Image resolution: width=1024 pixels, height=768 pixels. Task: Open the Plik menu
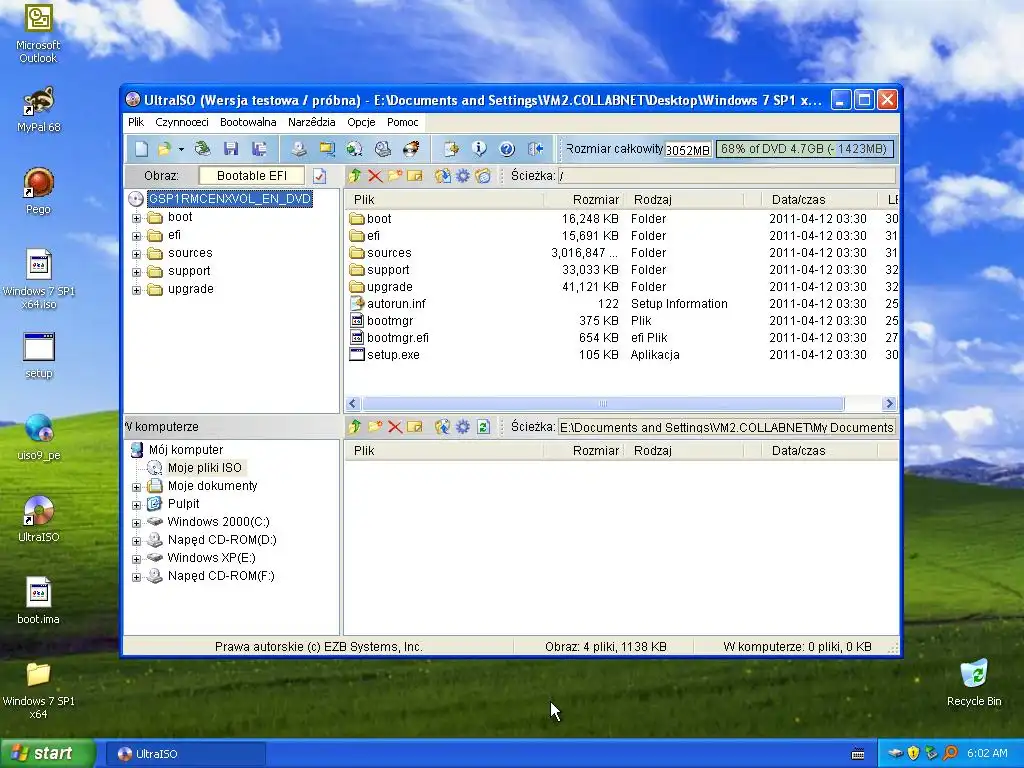136,122
